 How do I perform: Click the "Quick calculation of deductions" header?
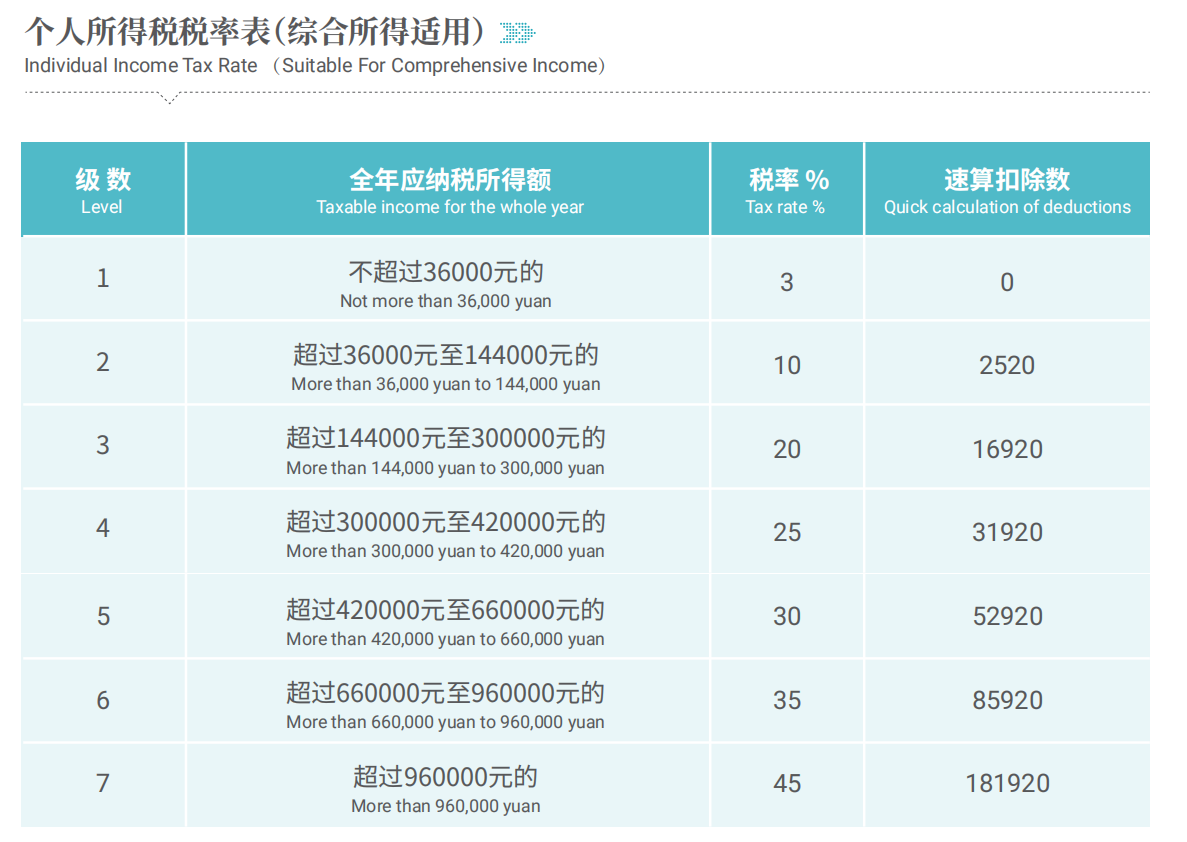1007,190
